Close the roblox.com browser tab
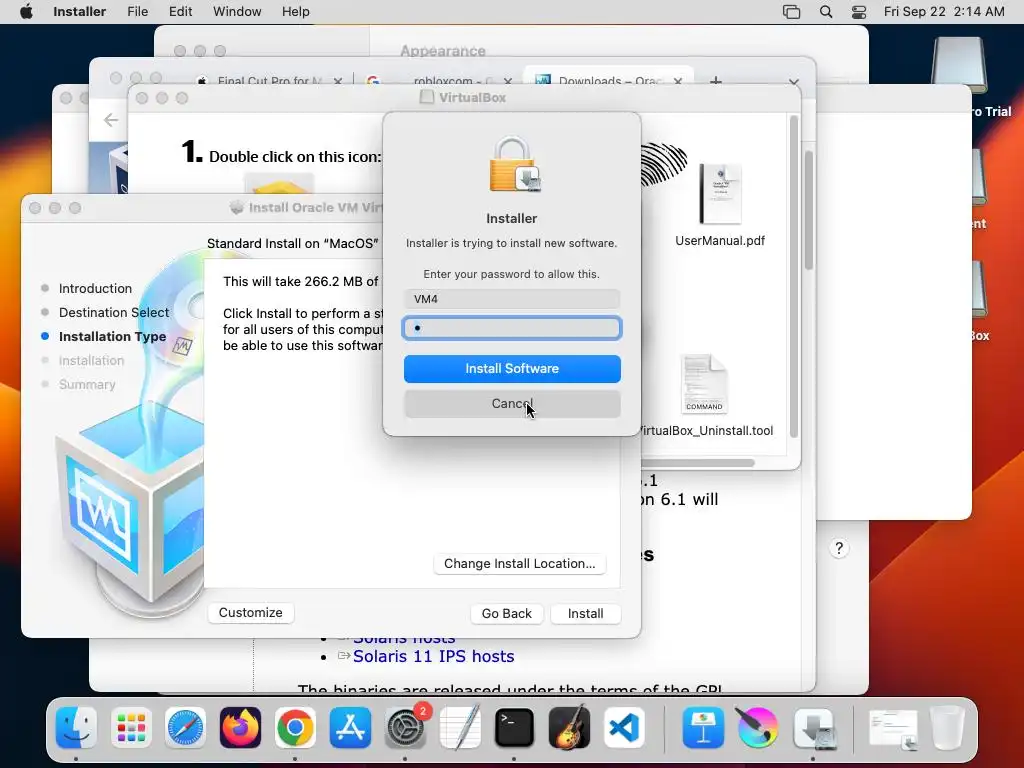The width and height of the screenshot is (1024, 768). point(507,81)
